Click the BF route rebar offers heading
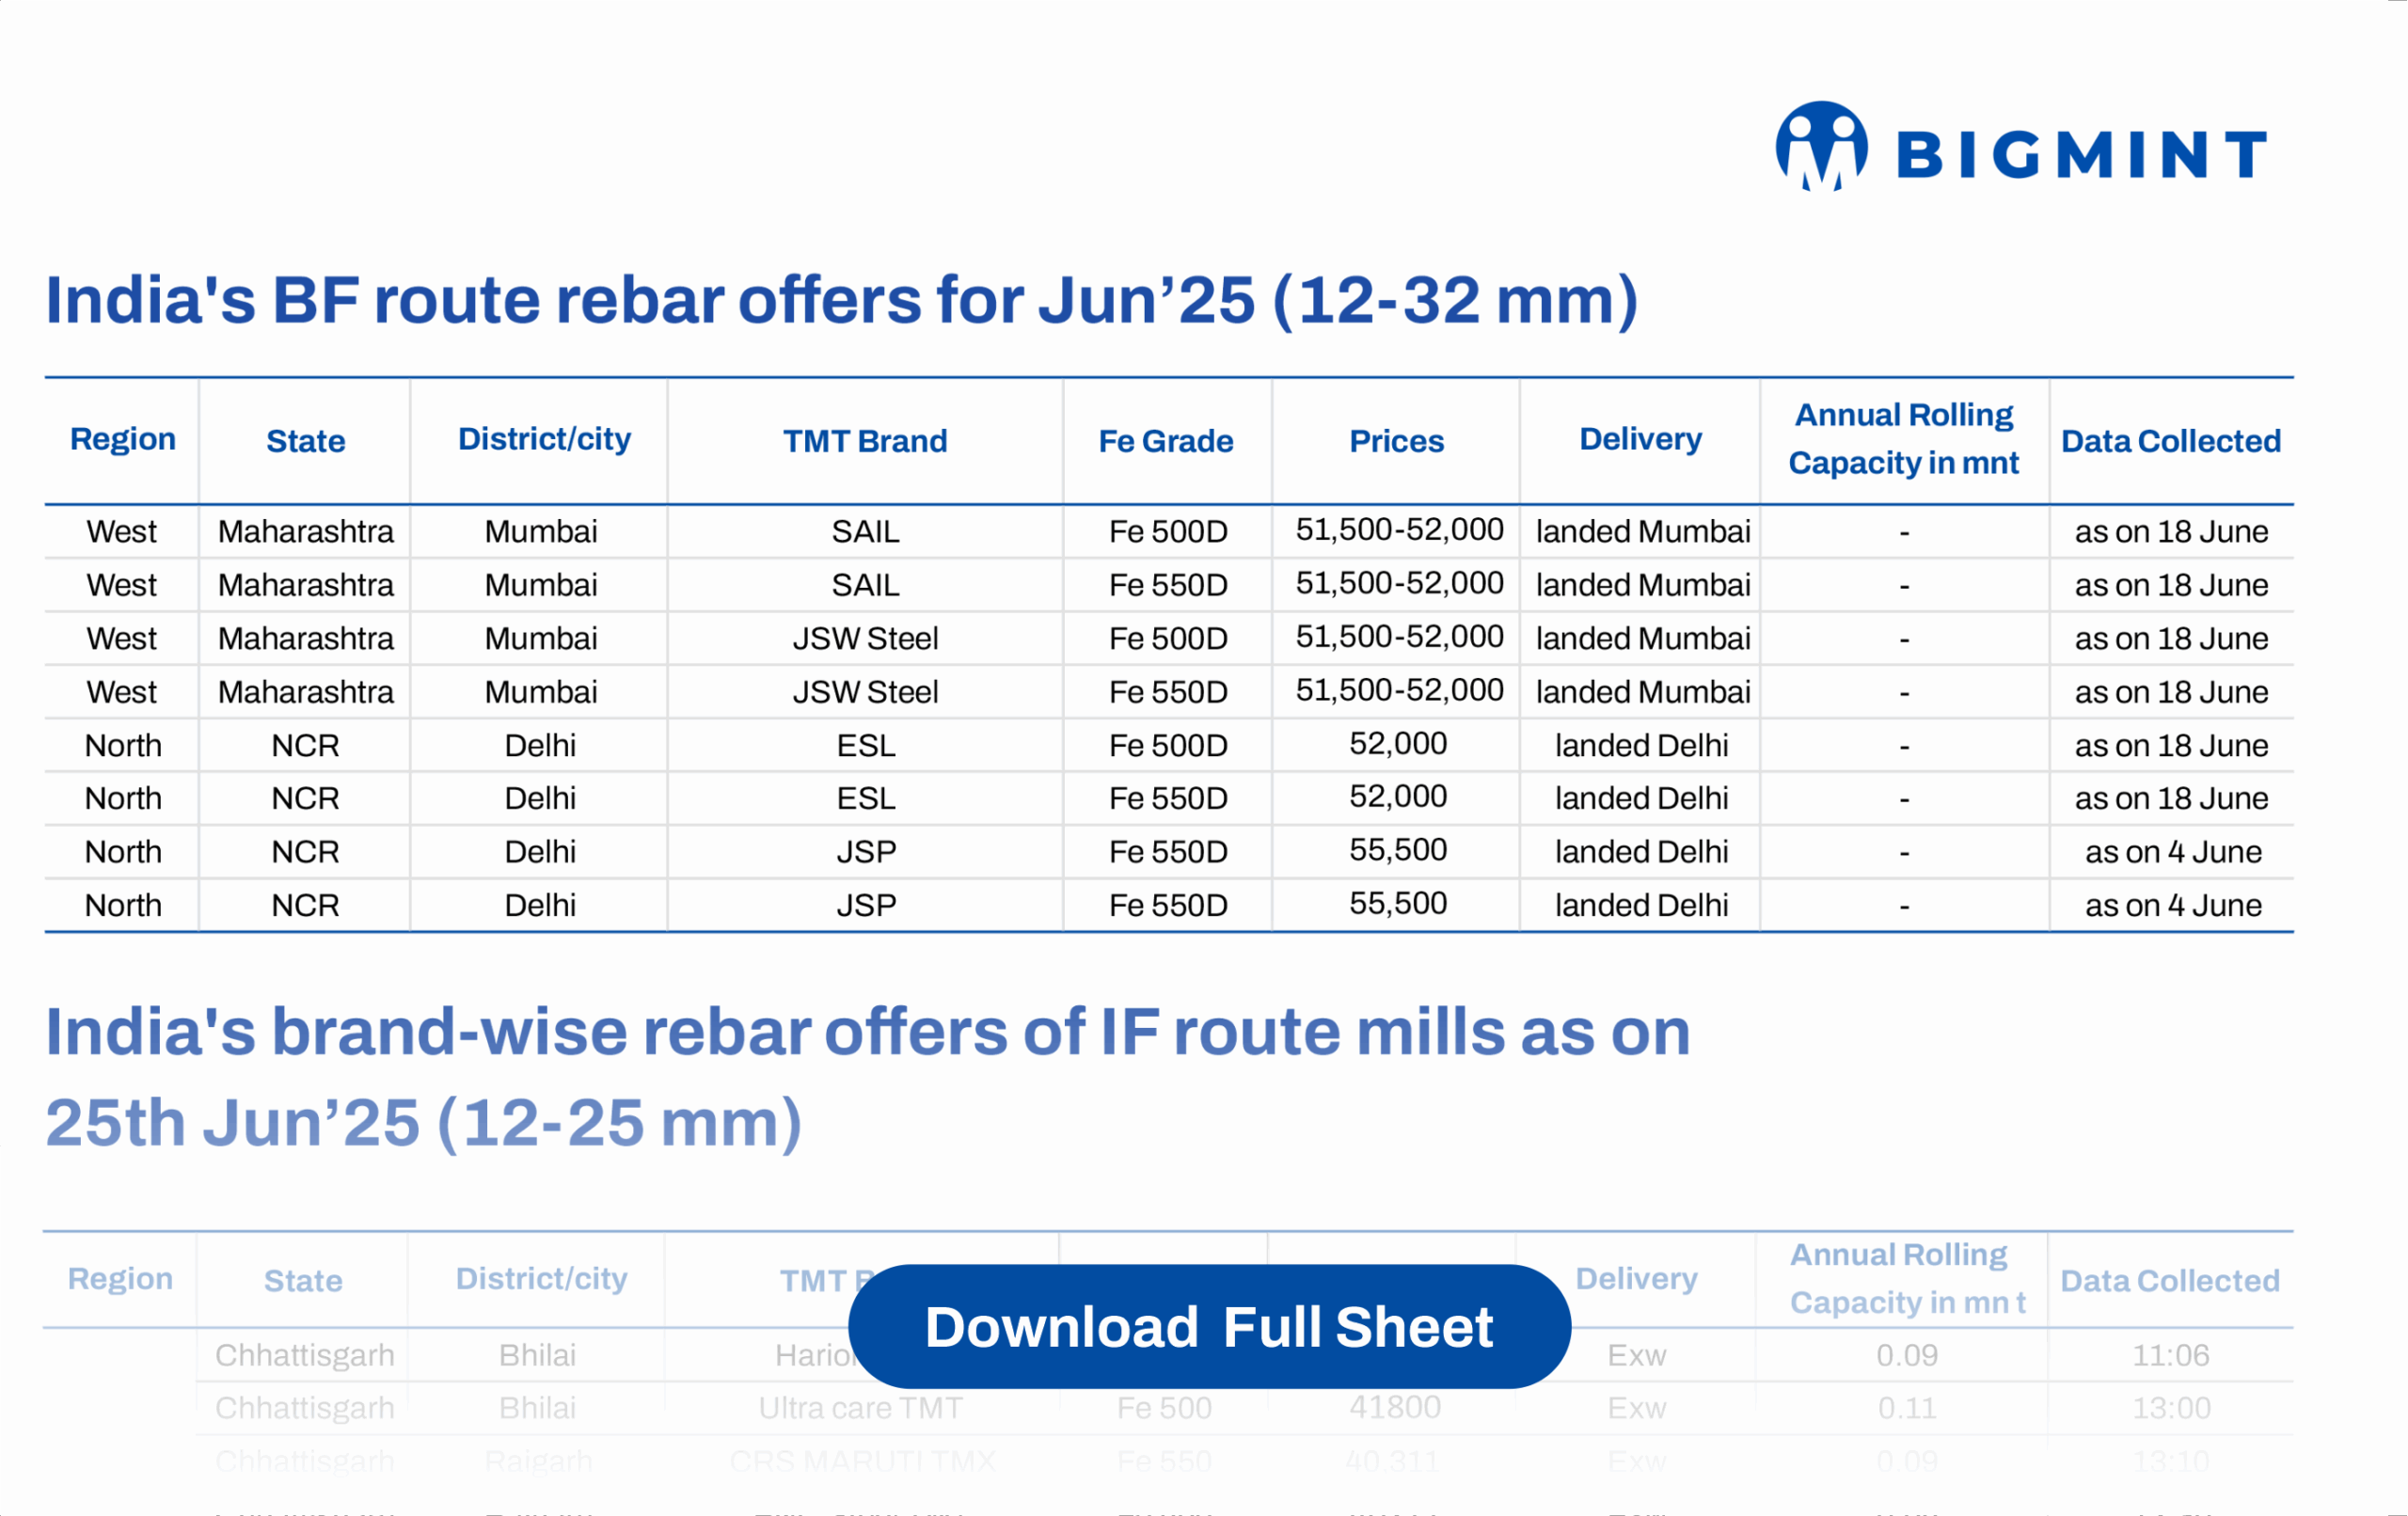The width and height of the screenshot is (2408, 1516). 841,300
